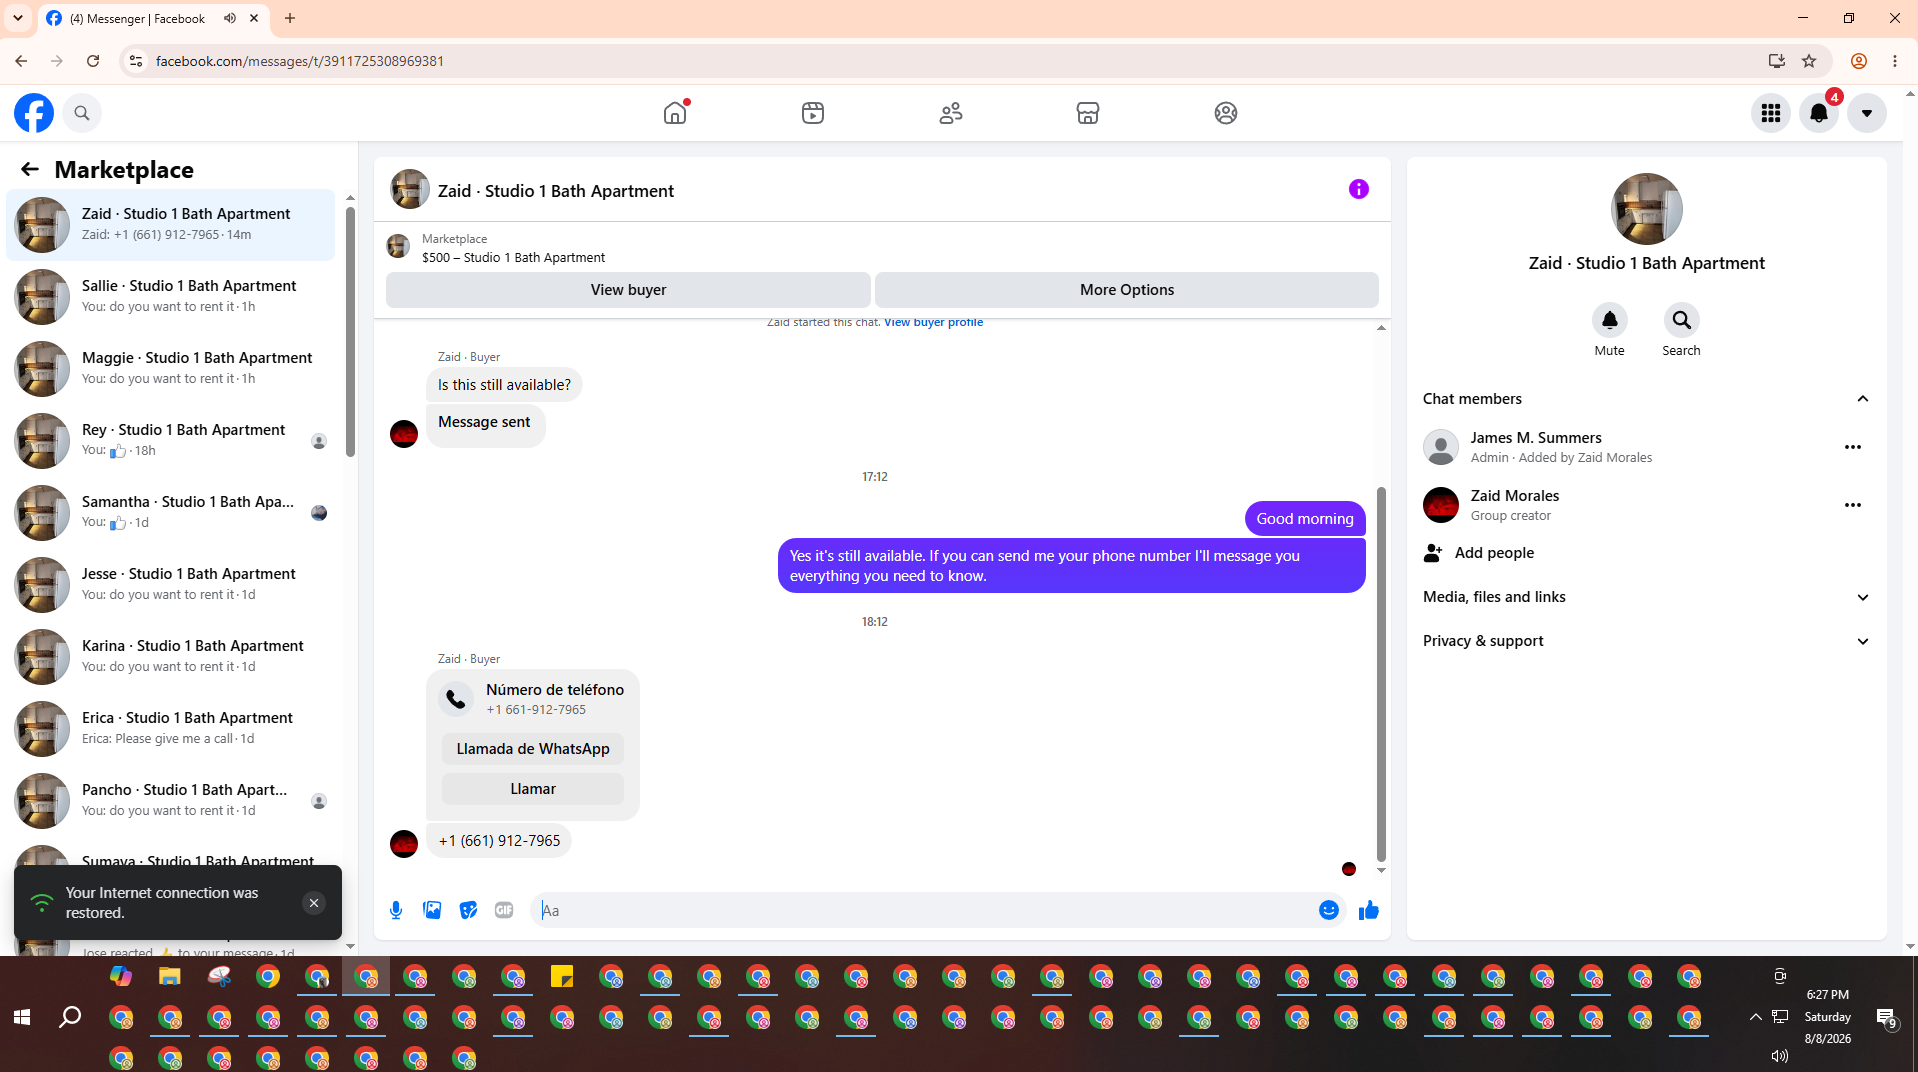This screenshot has width=1918, height=1072.
Task: Open Rey Studio 1 Bath Apartment chat
Action: [171, 440]
